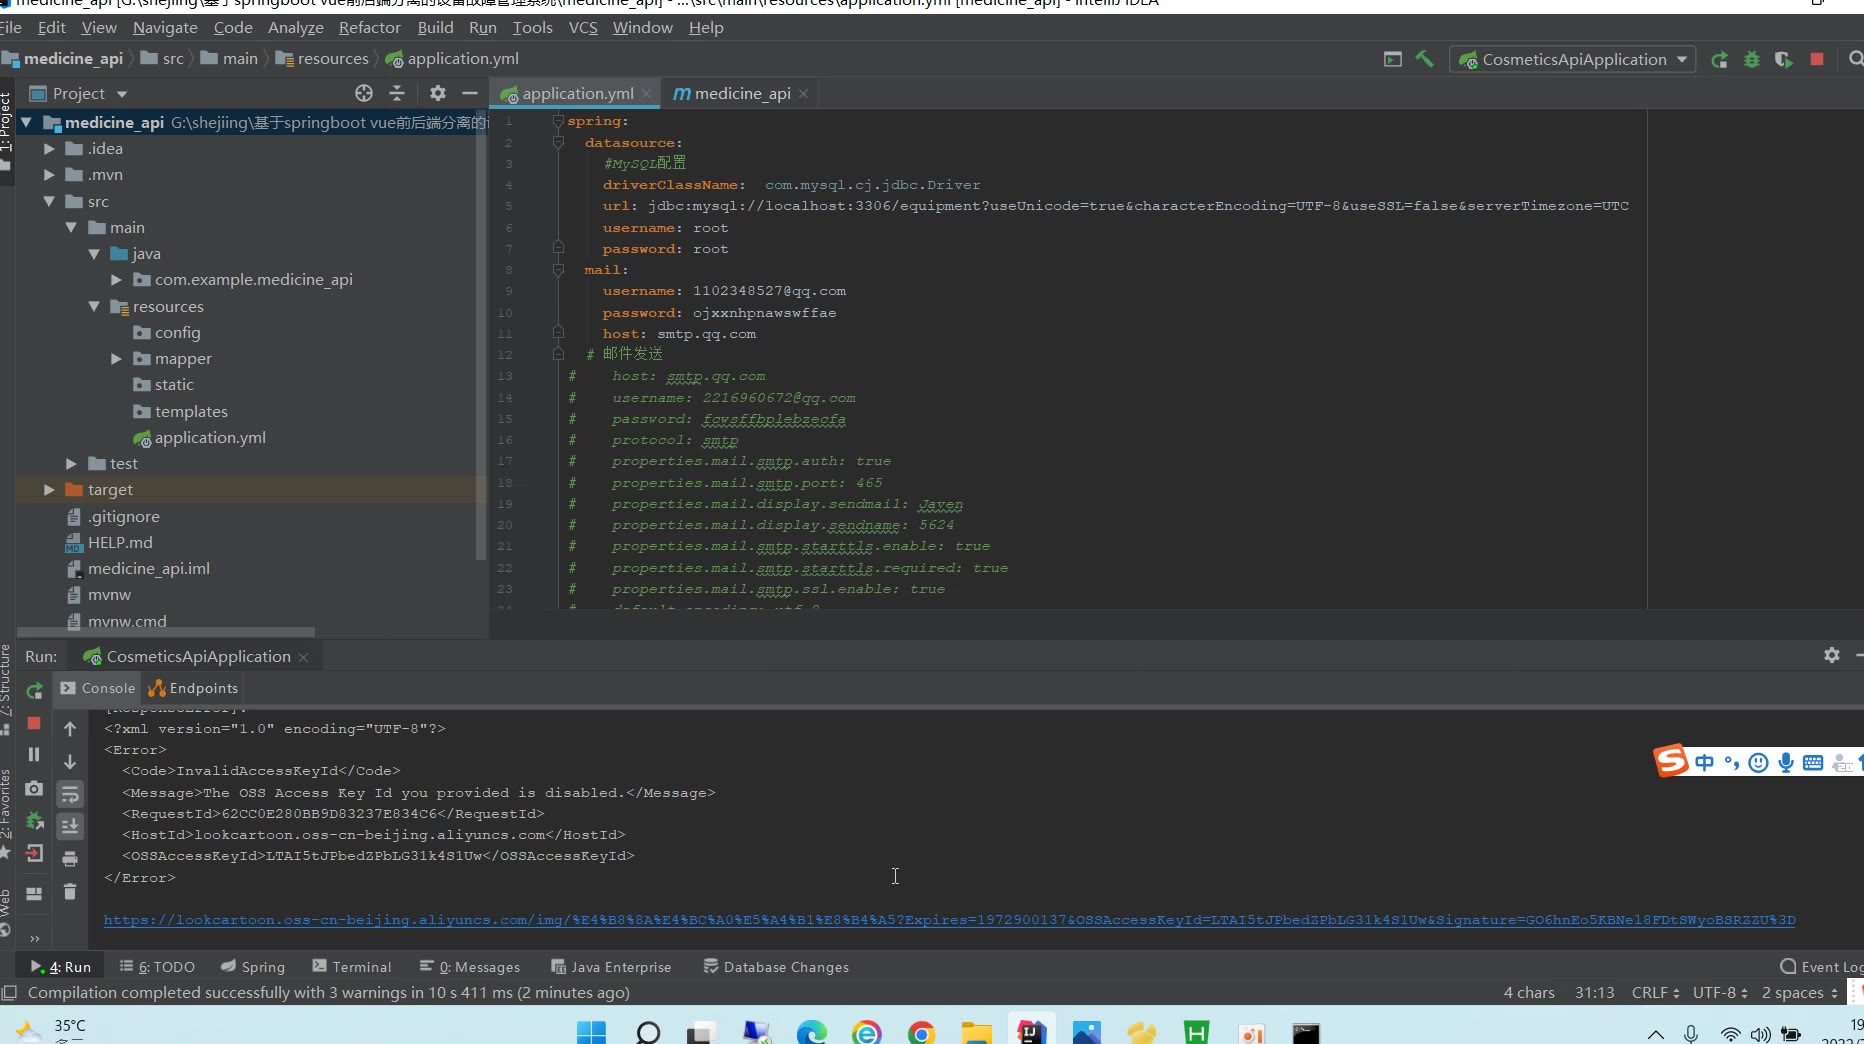Collapse the resources folder in project tree
The width and height of the screenshot is (1864, 1044).
click(x=94, y=307)
